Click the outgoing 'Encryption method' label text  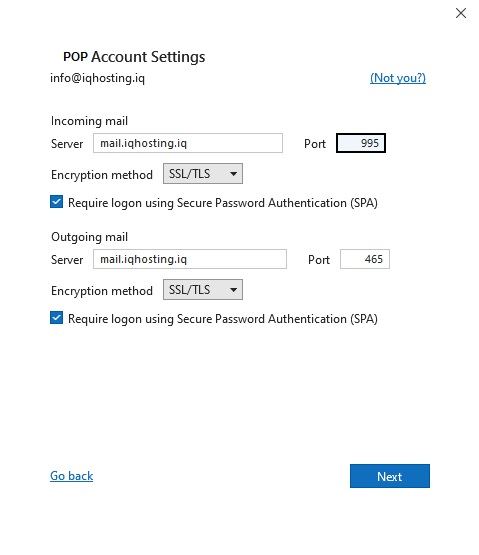pyautogui.click(x=102, y=291)
